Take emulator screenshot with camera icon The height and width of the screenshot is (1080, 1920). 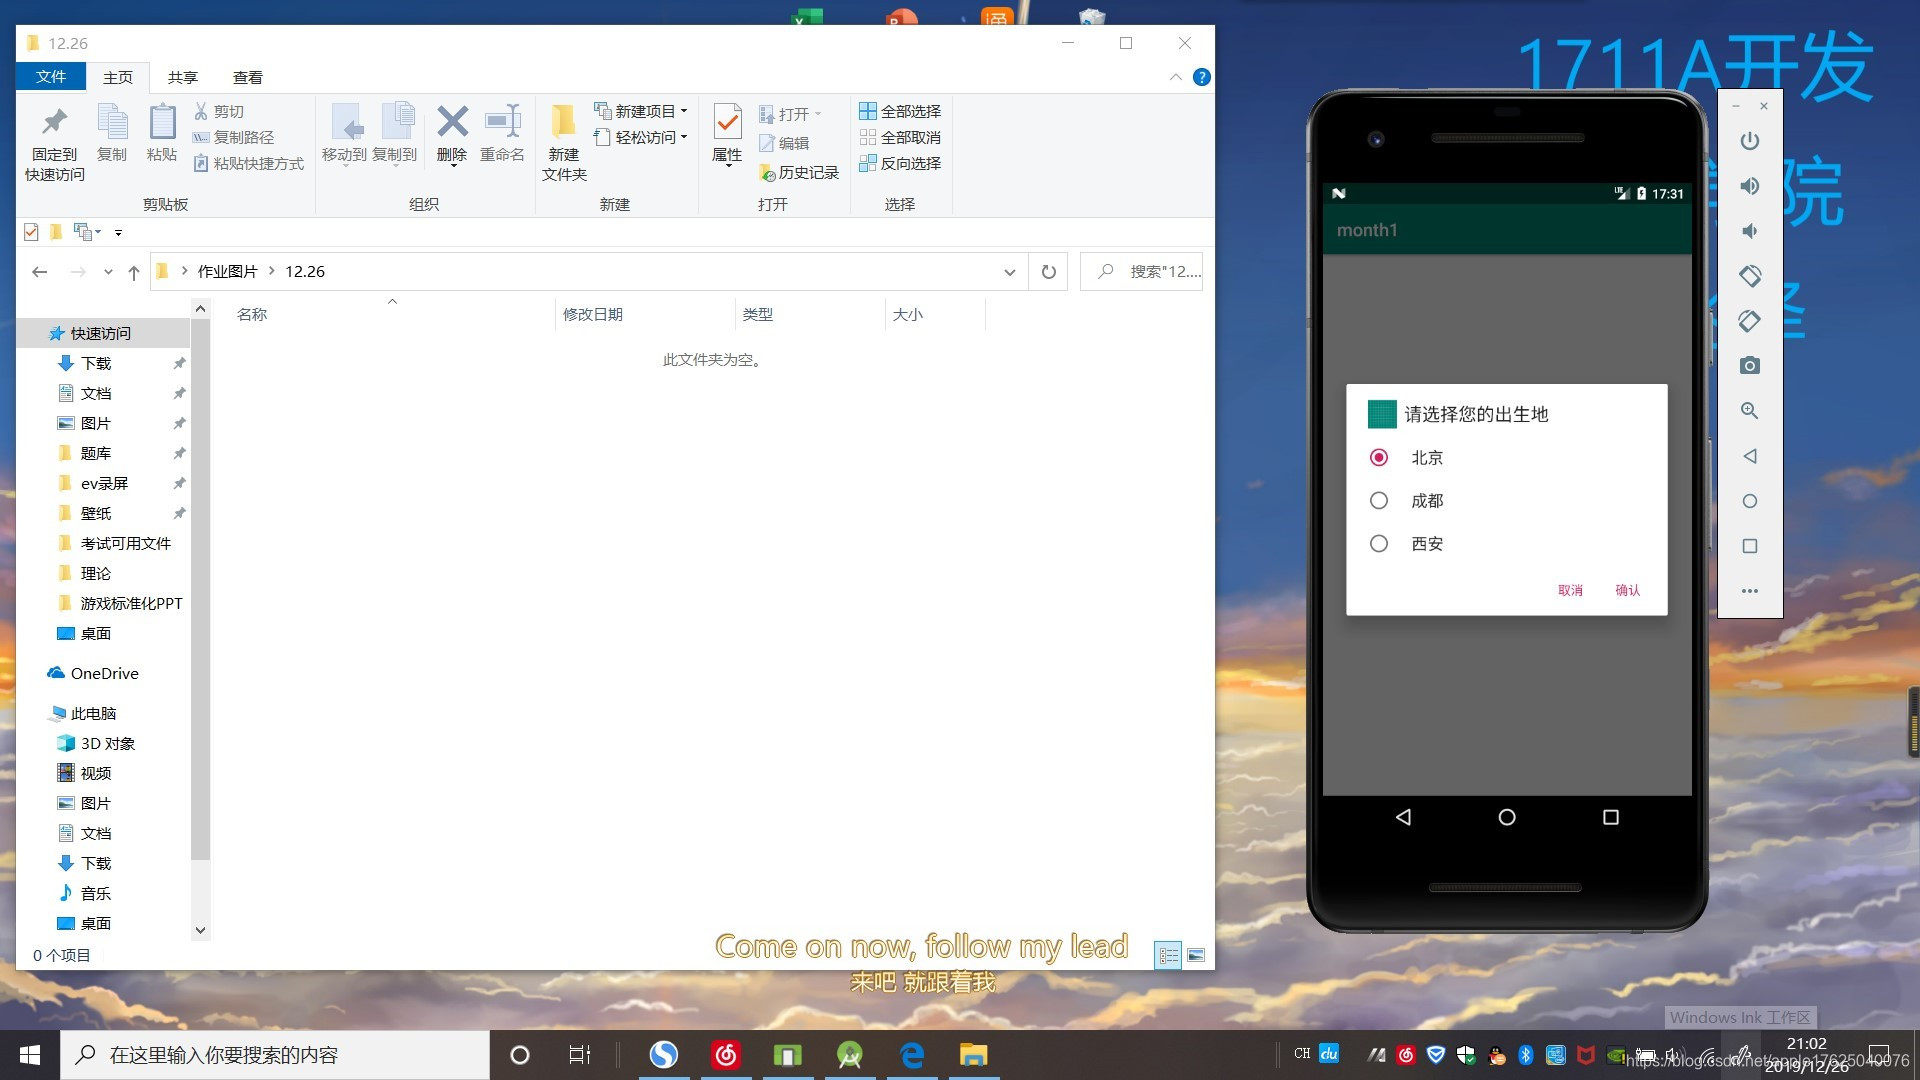click(x=1749, y=366)
